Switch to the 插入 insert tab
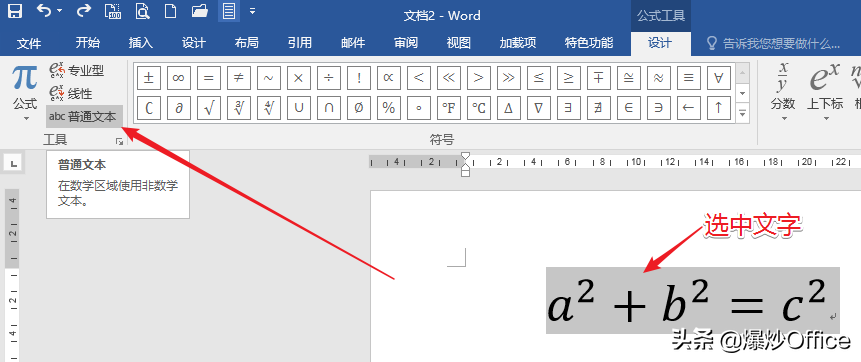Viewport: 861px width, 362px height. [x=141, y=43]
